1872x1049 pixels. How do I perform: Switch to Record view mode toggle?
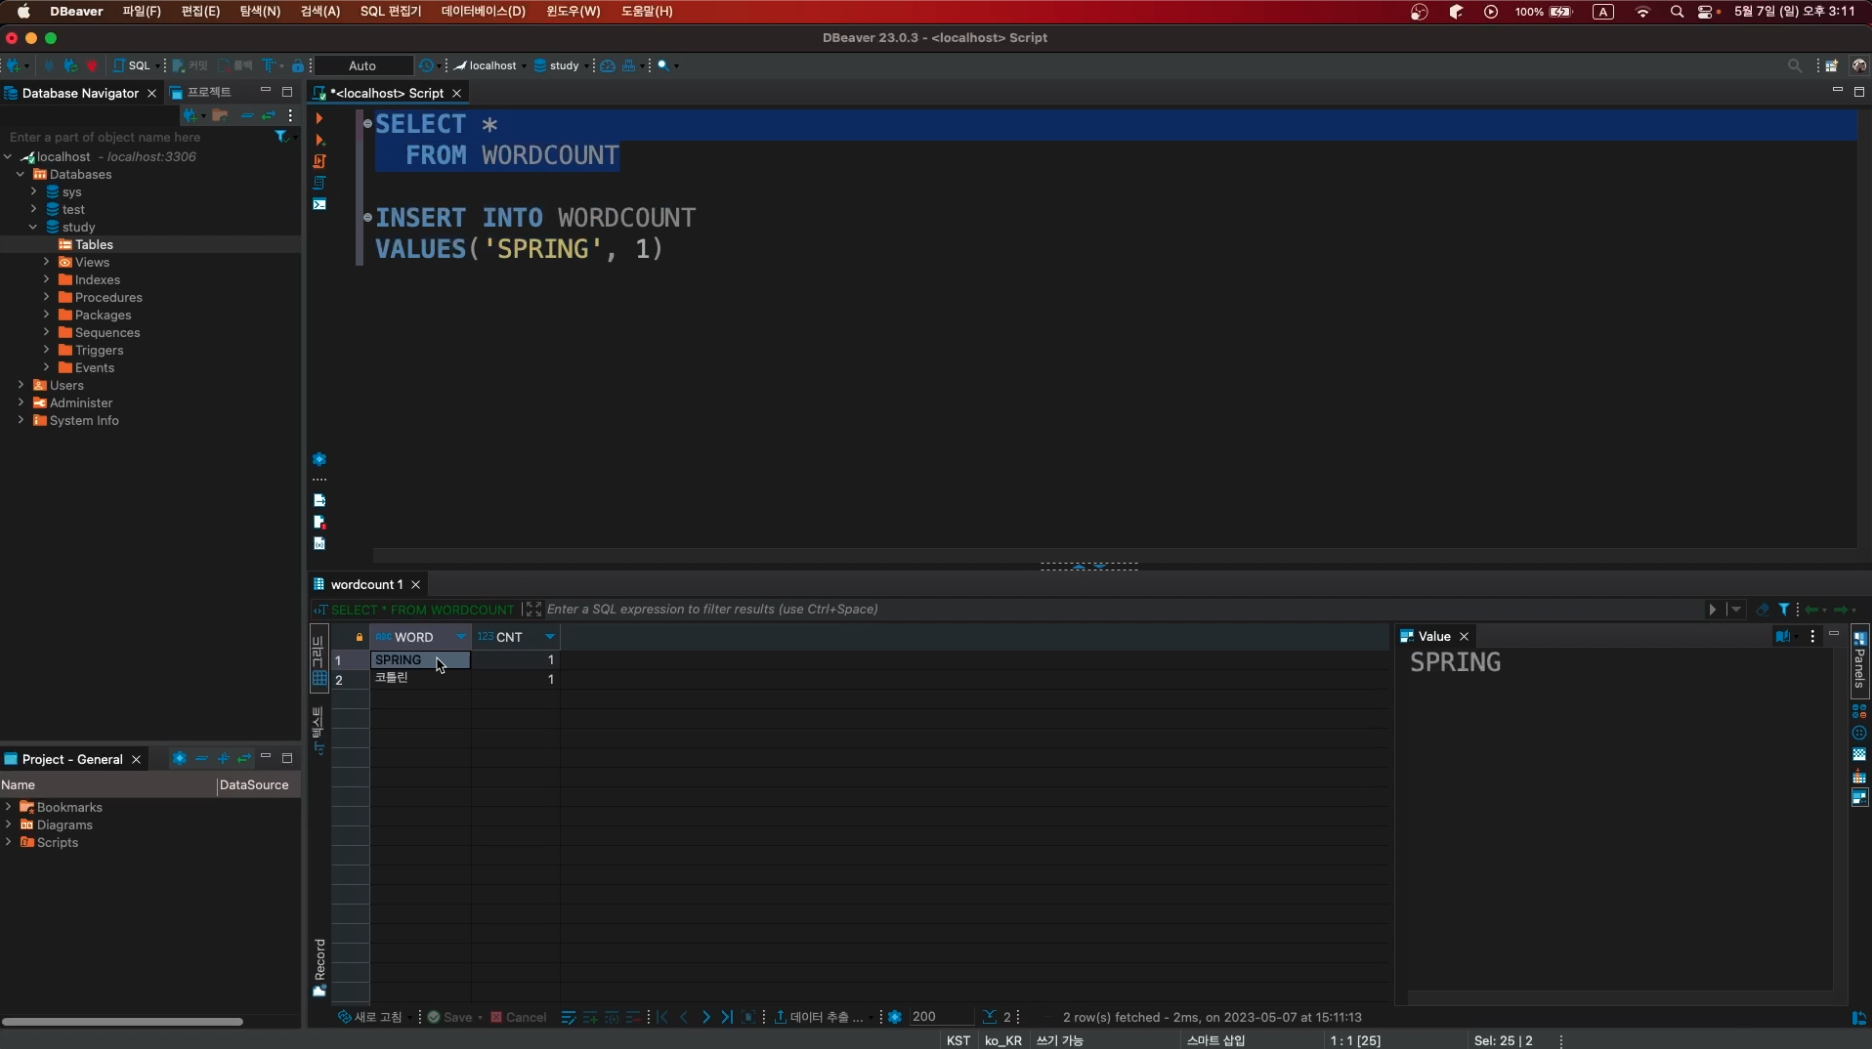pos(320,968)
